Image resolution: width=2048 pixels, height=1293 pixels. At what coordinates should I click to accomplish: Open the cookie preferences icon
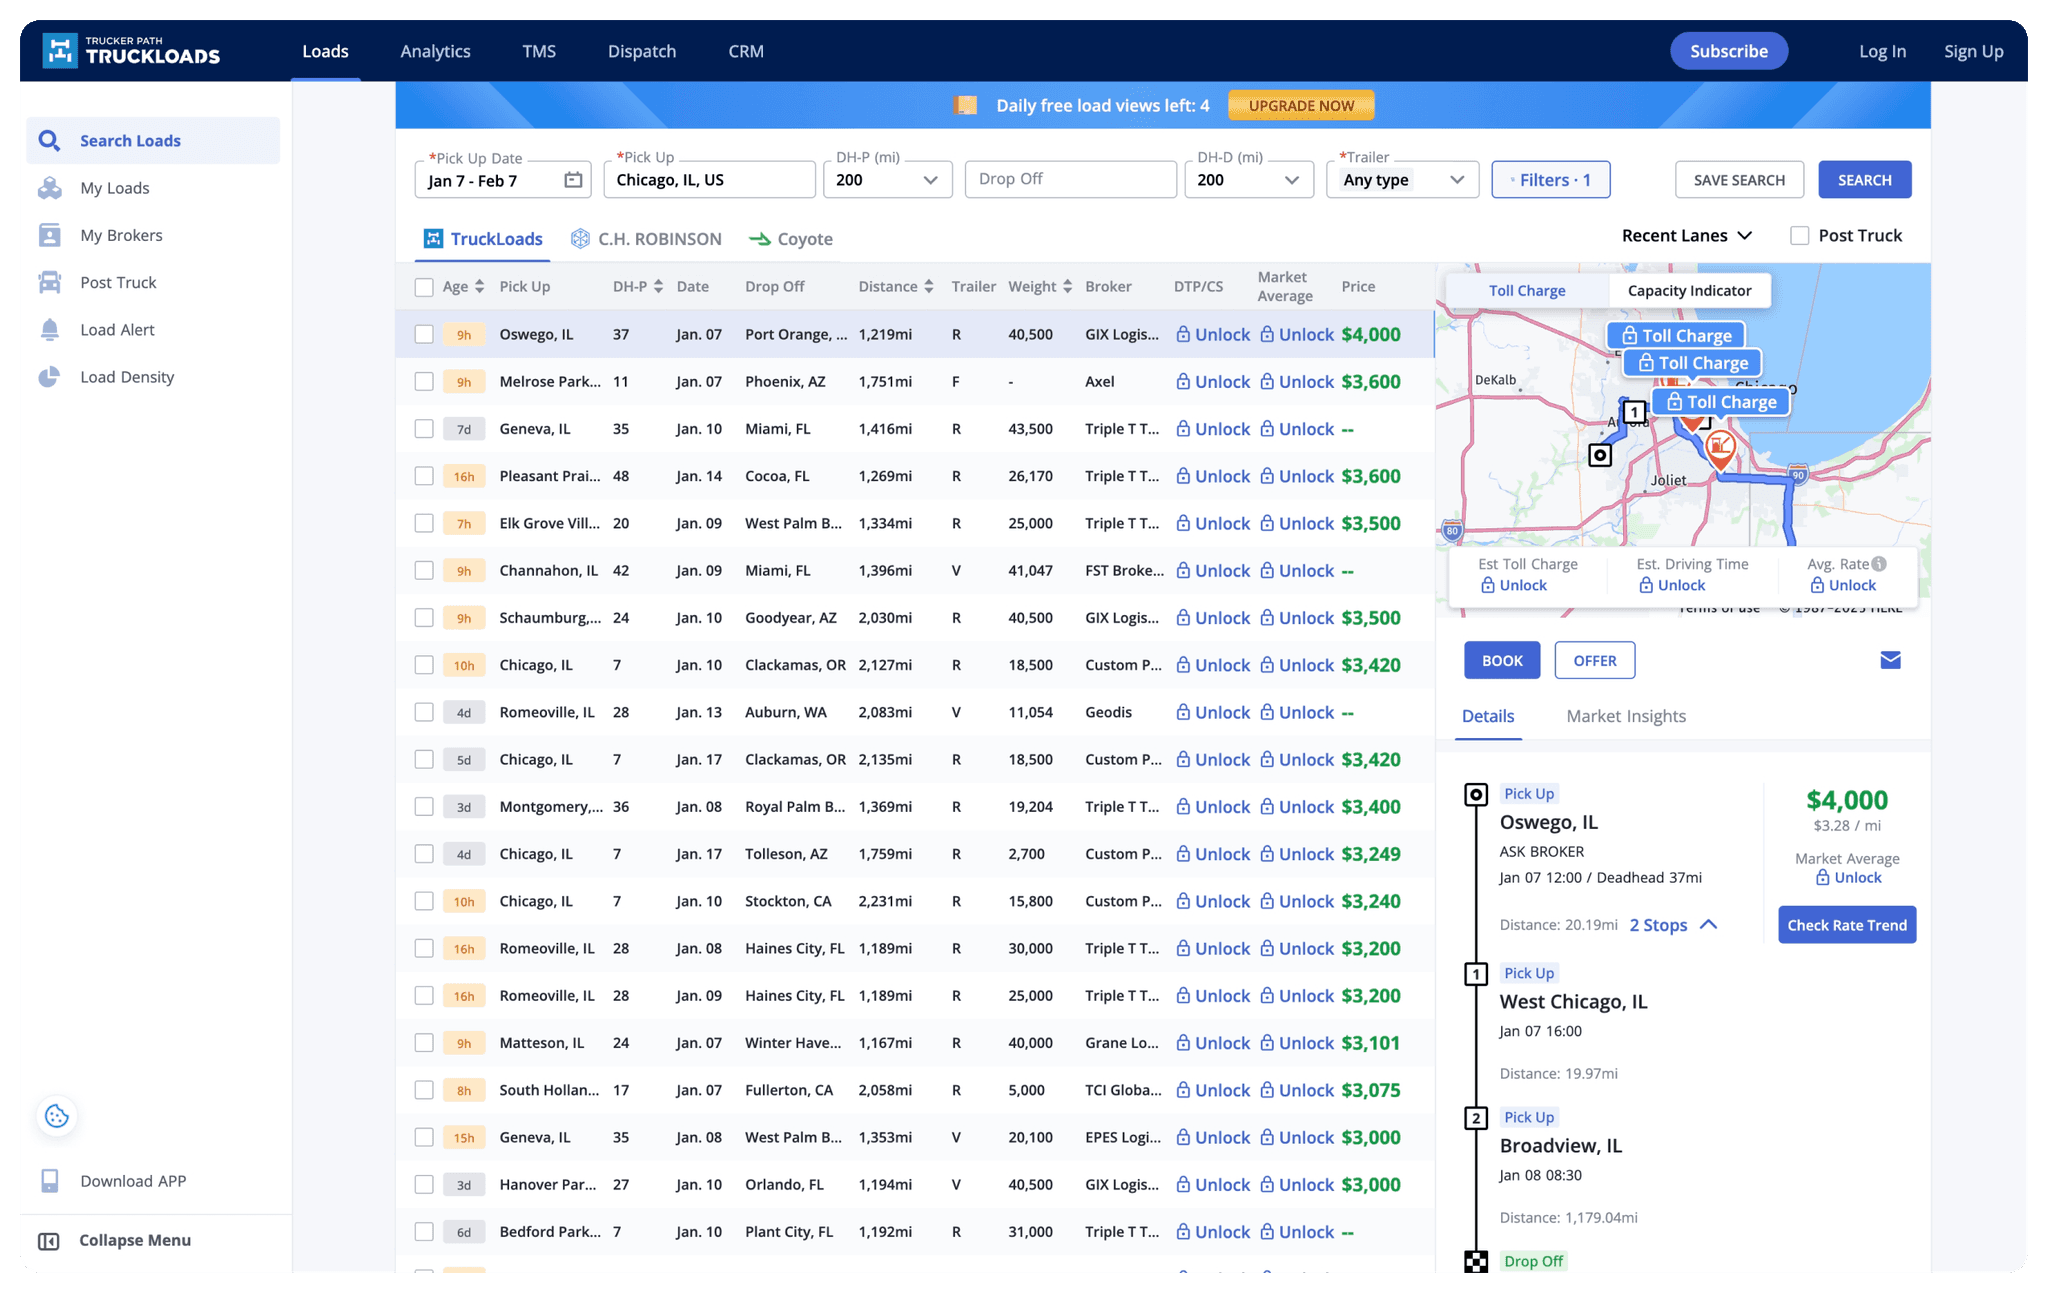(x=56, y=1115)
